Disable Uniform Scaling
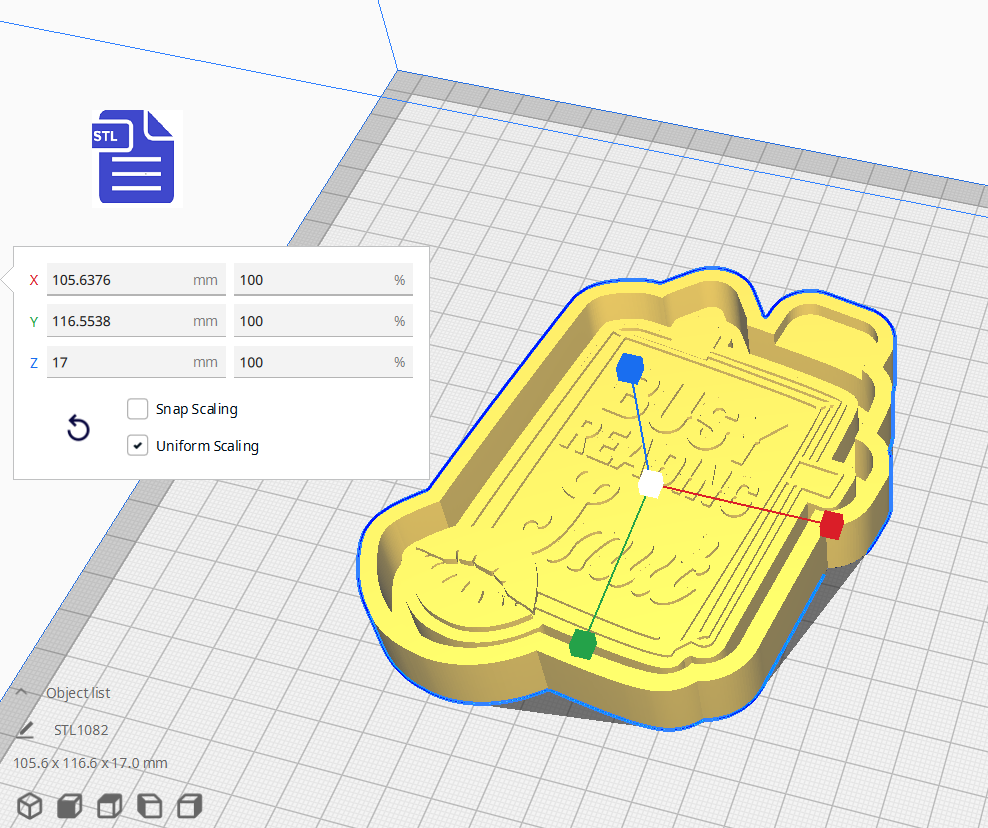The height and width of the screenshot is (828, 988). (x=137, y=445)
